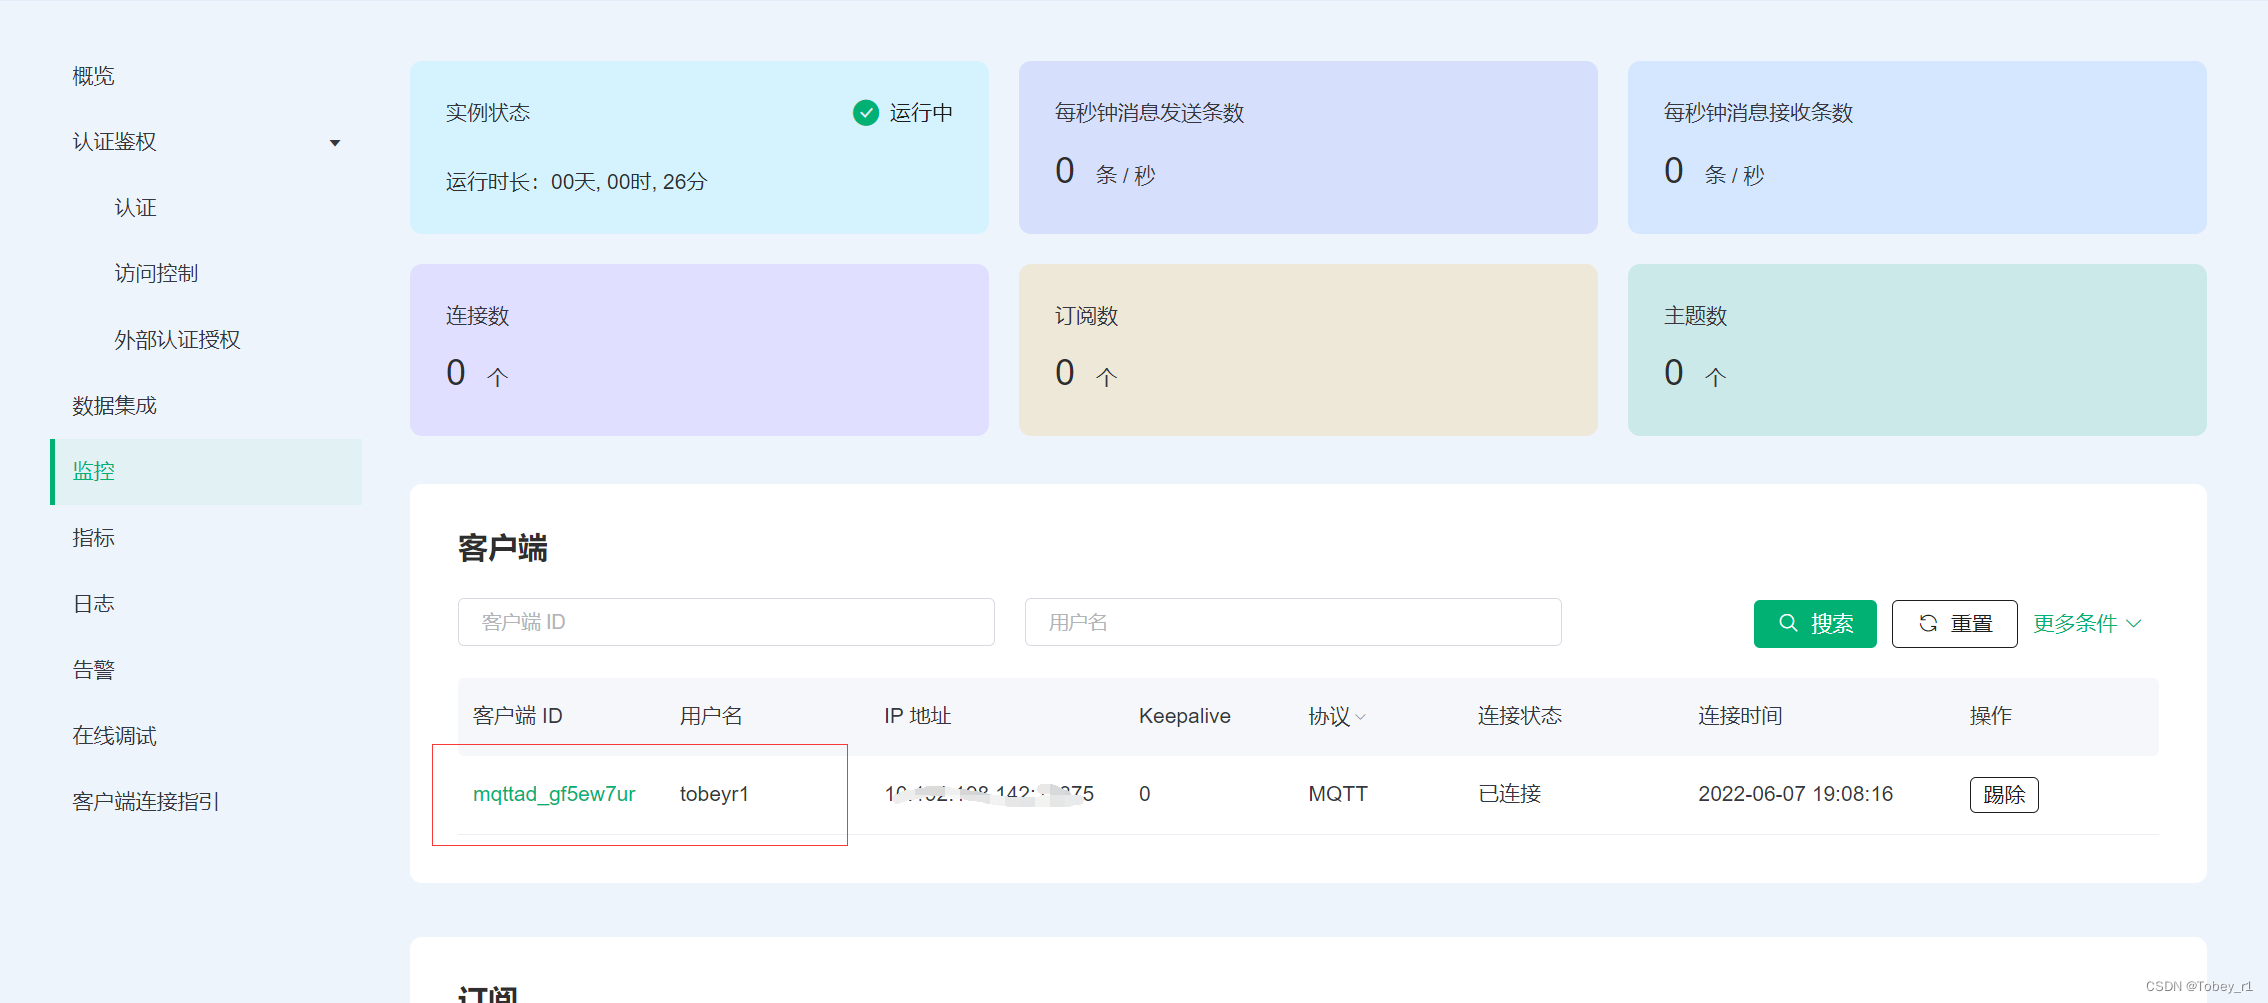Click the 连接数 card
2268x1003 pixels.
point(699,350)
